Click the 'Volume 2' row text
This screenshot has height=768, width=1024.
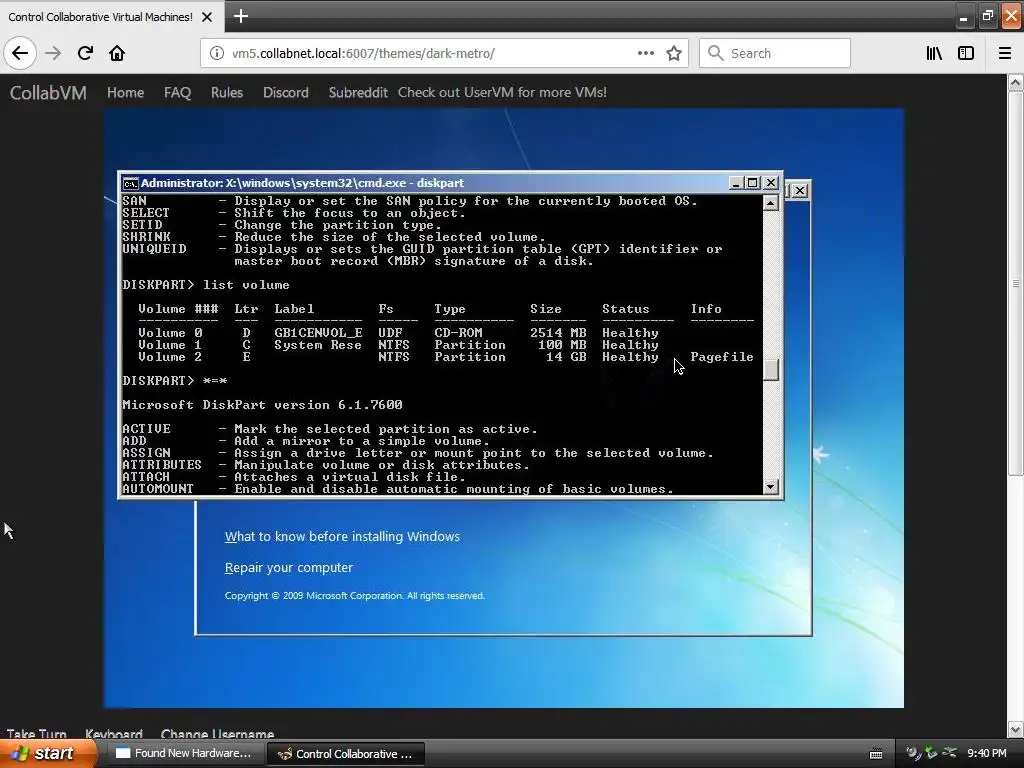click(170, 357)
